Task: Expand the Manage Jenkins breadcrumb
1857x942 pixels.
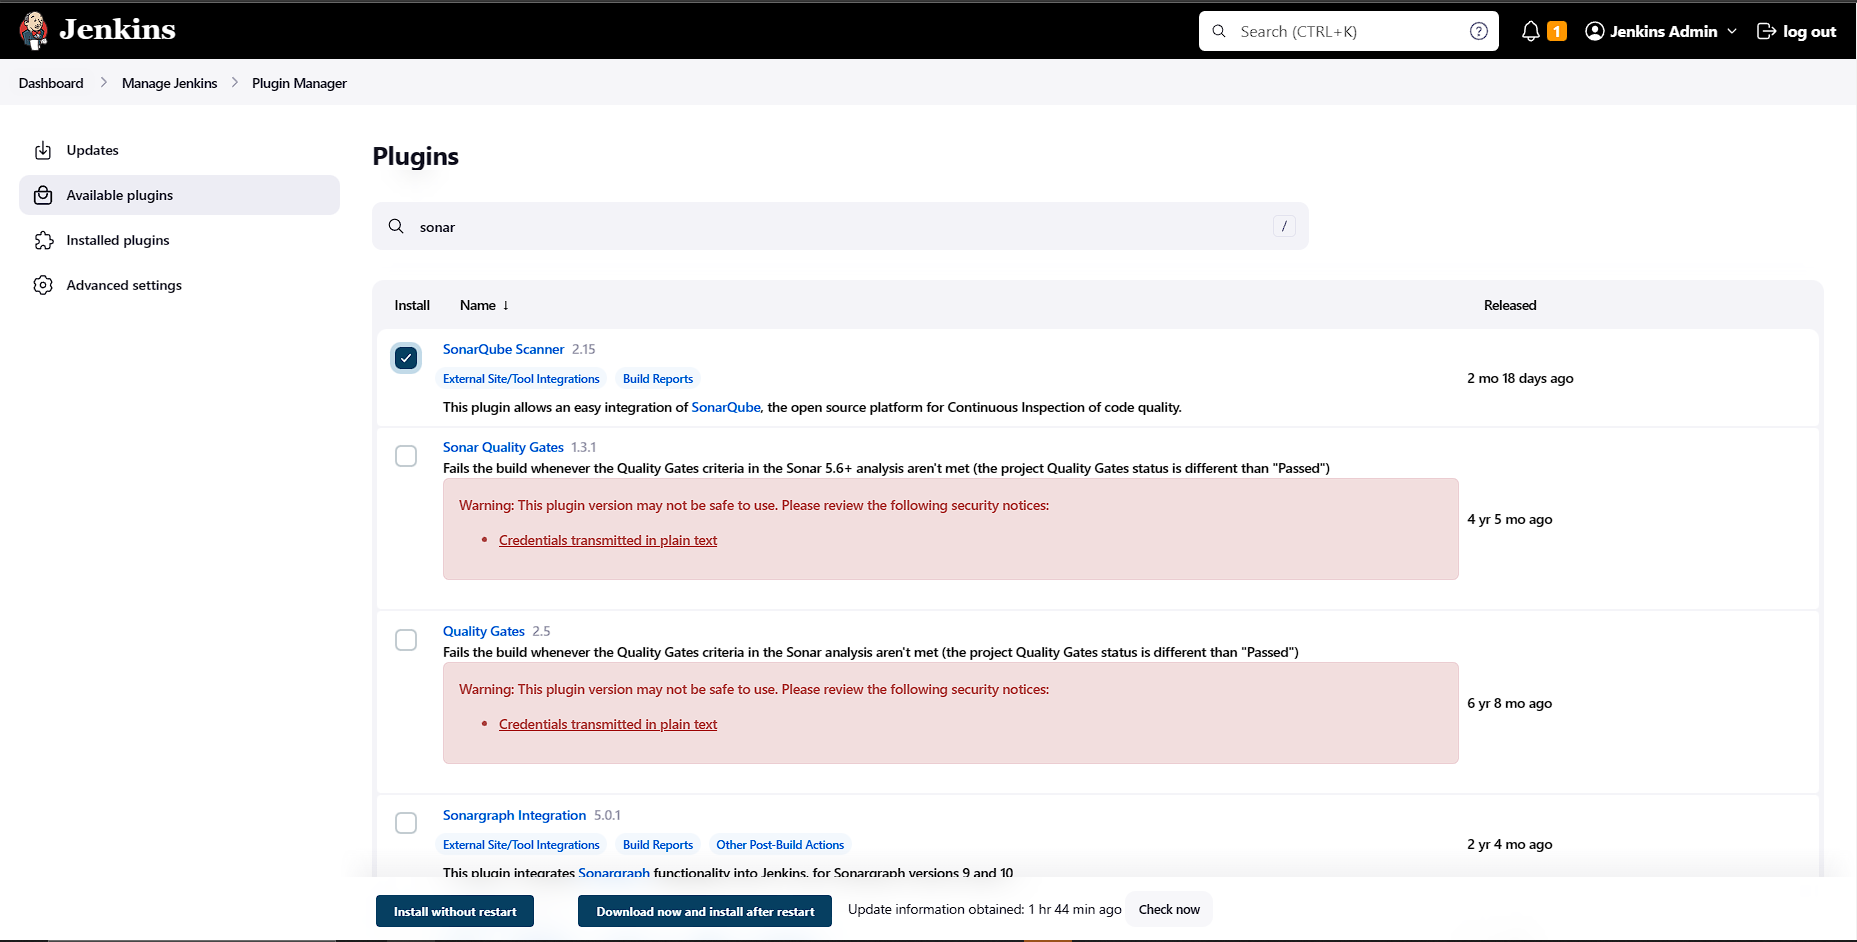Action: 169,83
